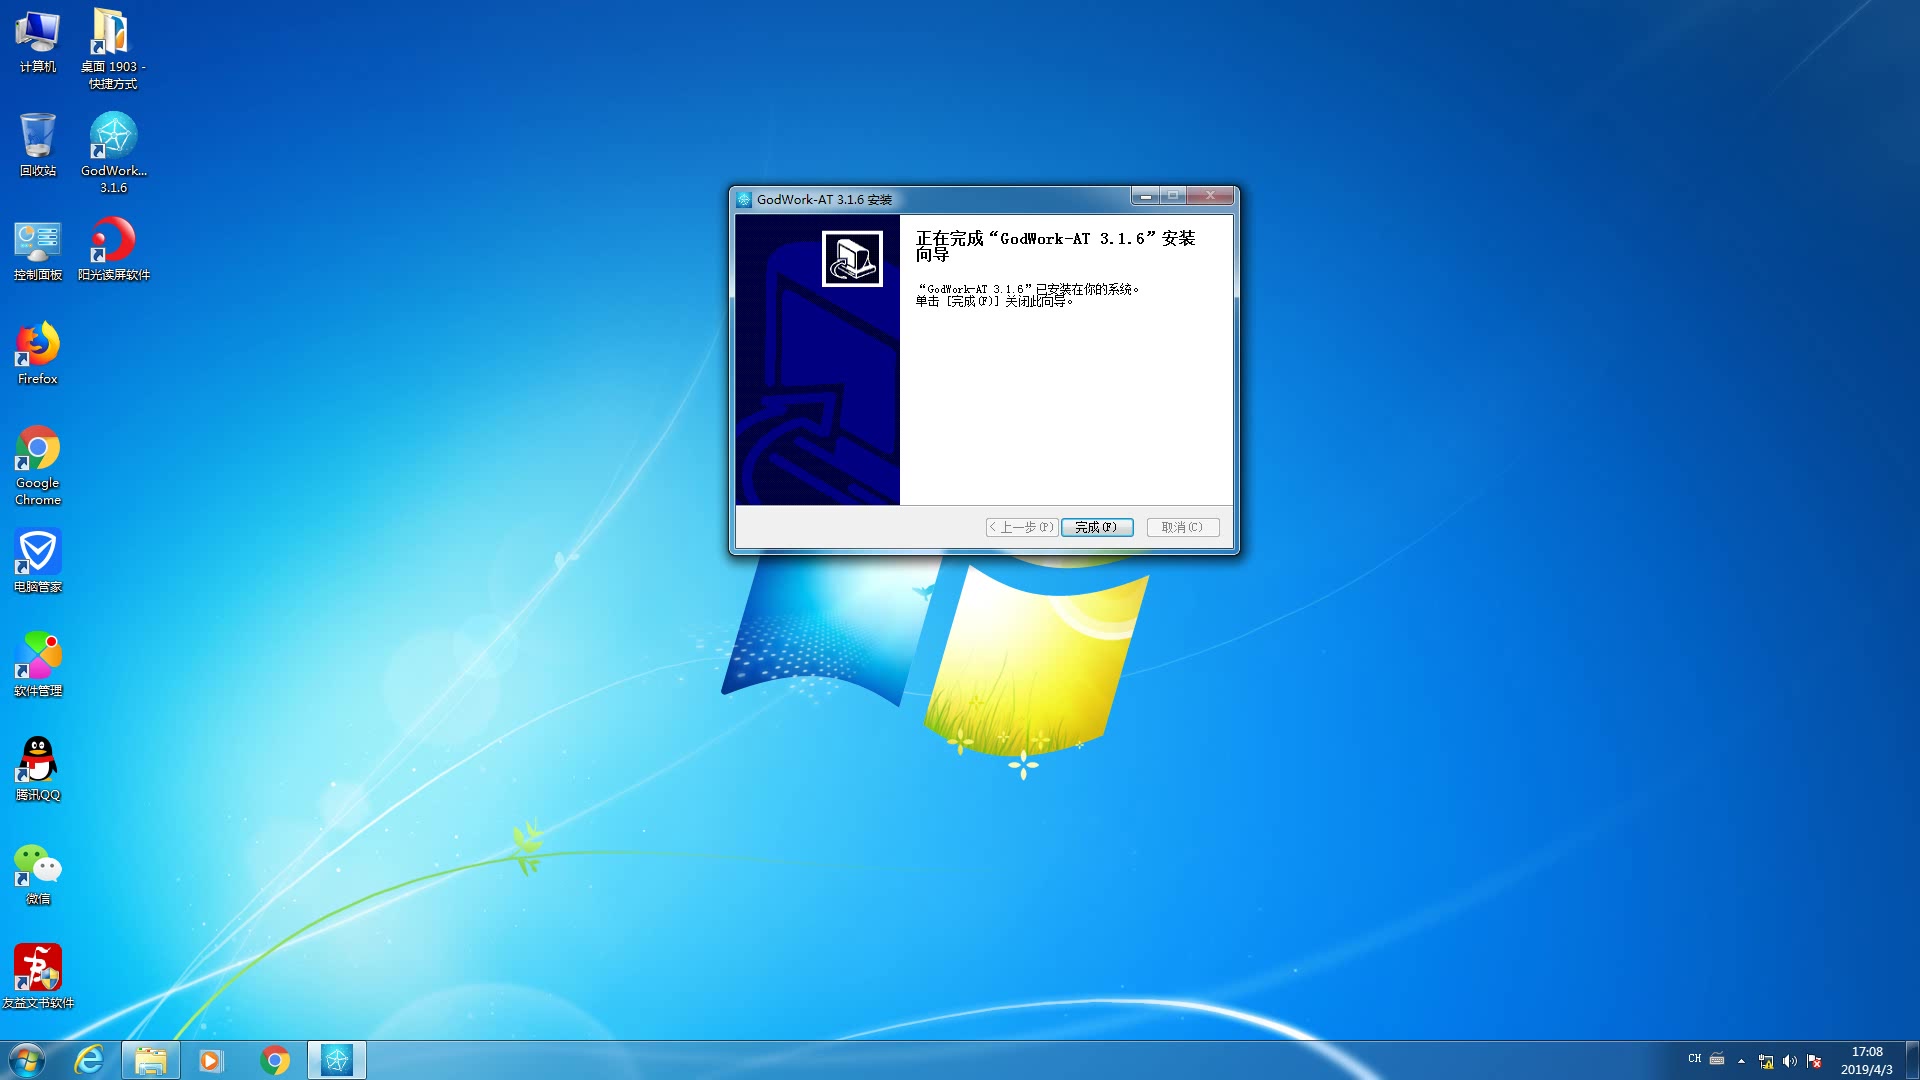1920x1080 pixels.
Task: Open the Windows Start menu
Action: coord(27,1060)
